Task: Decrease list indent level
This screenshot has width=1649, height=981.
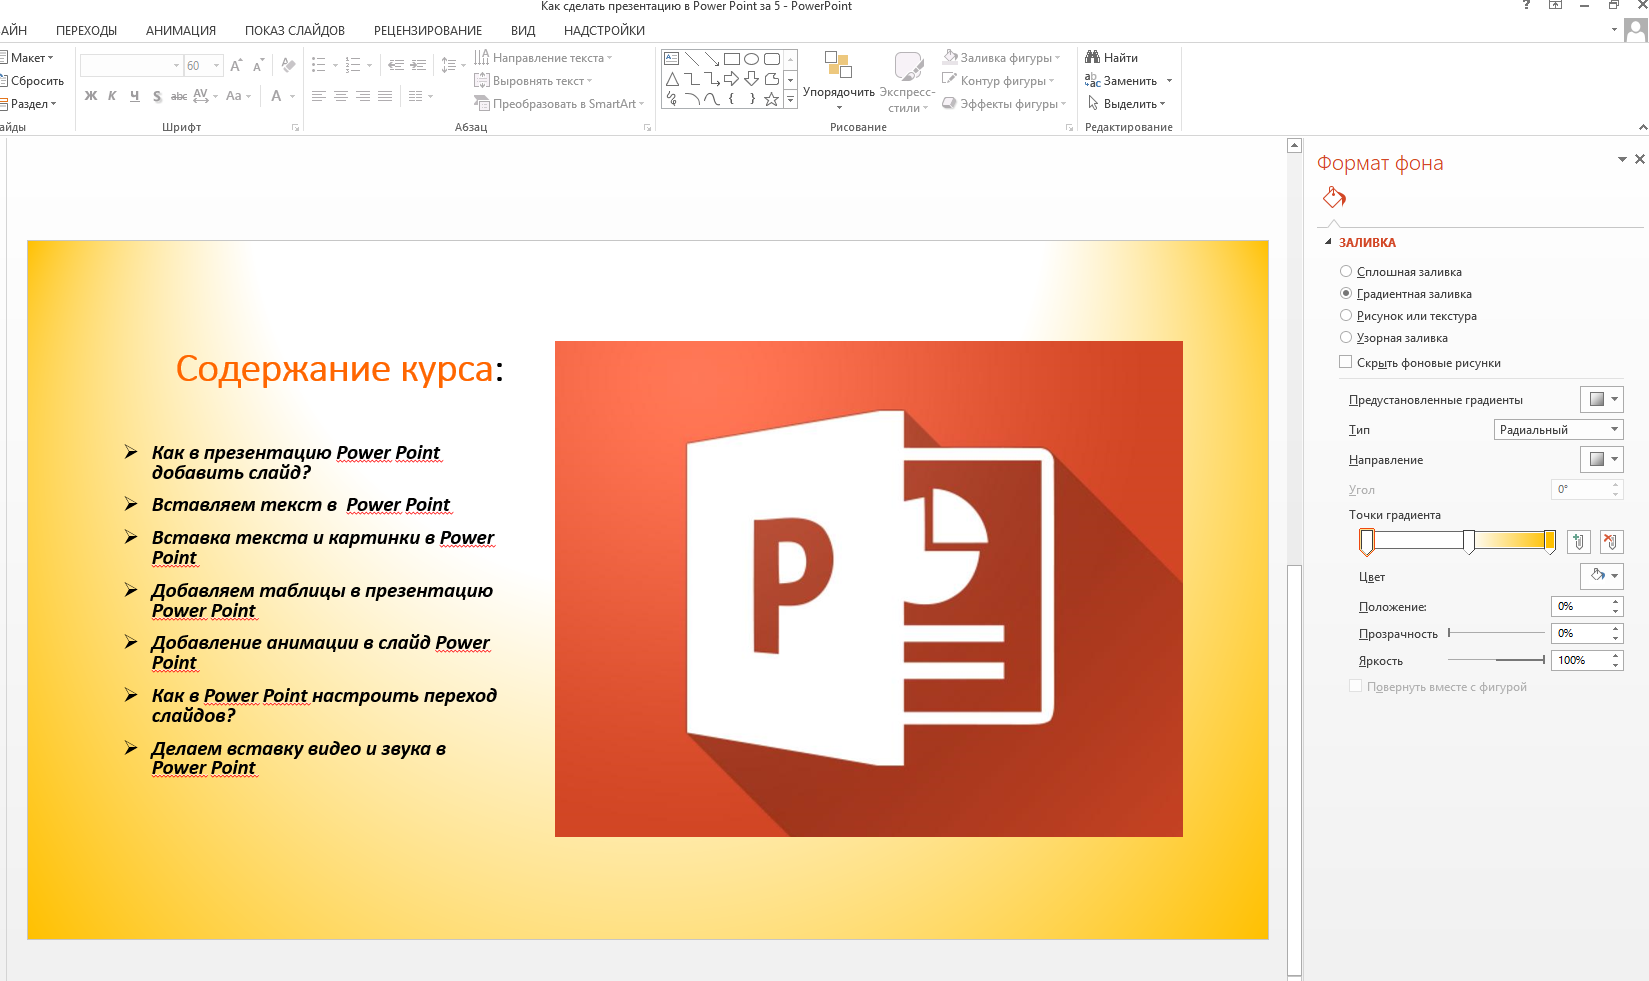Action: (396, 66)
